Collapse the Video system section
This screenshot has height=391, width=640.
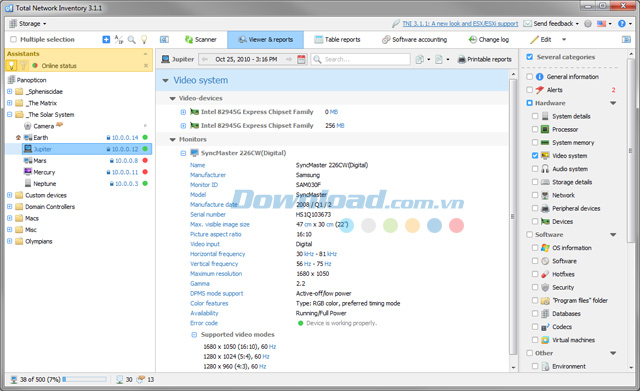click(165, 80)
